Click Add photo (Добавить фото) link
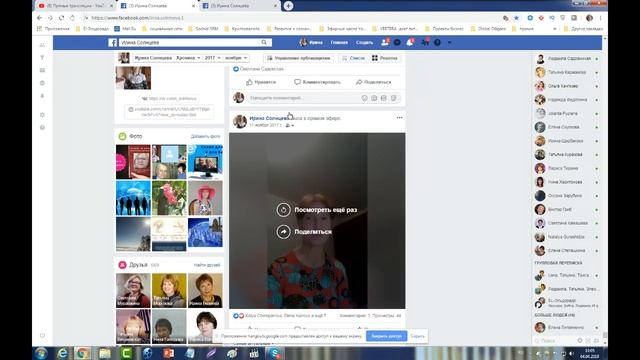 coord(205,136)
